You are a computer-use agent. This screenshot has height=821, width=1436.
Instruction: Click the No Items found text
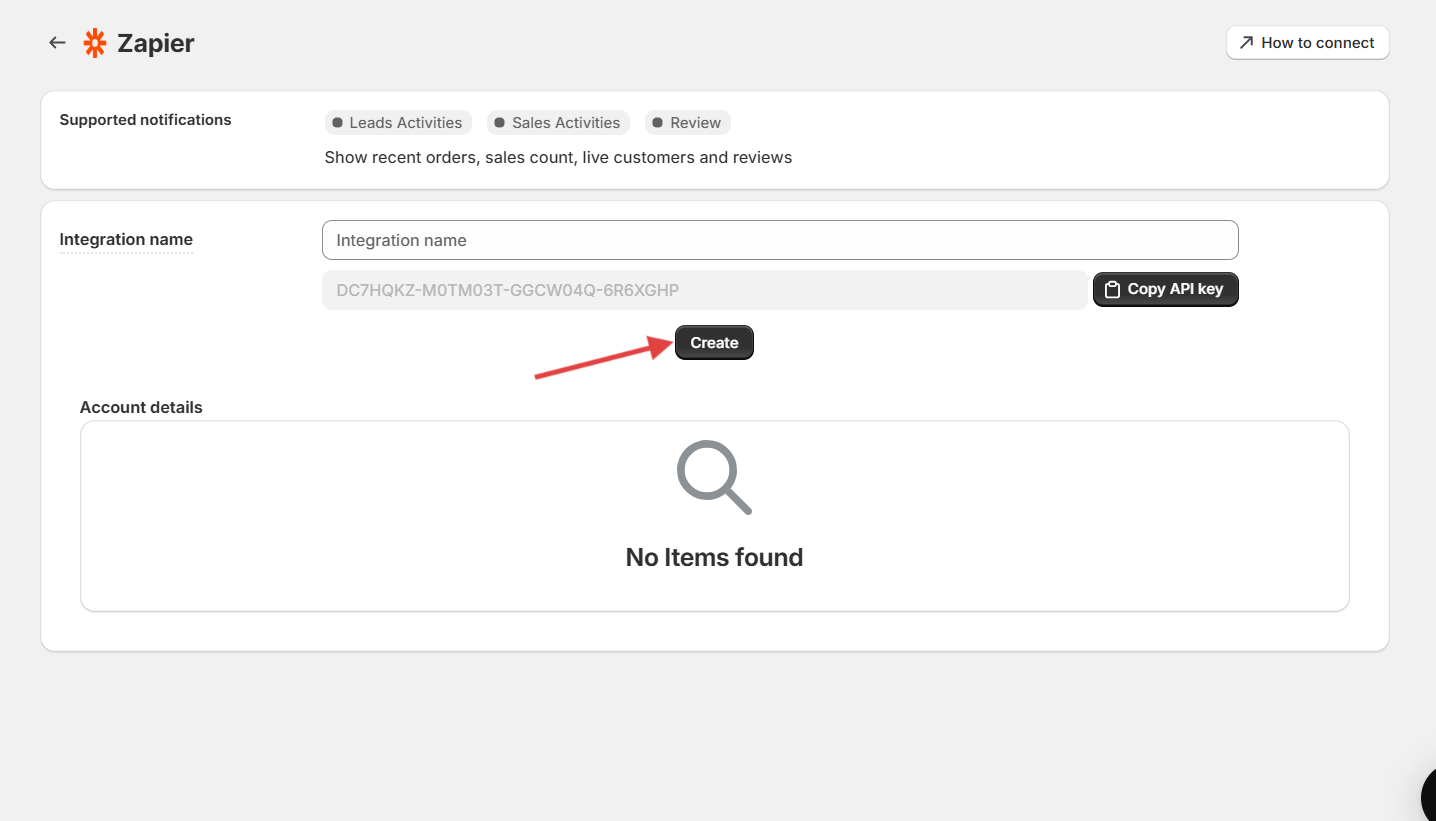[x=714, y=557]
